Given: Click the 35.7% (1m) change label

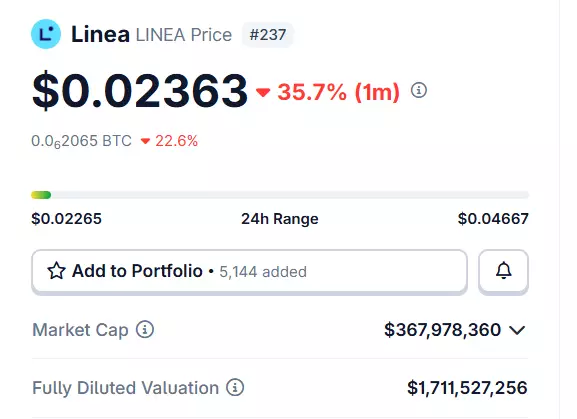Looking at the screenshot, I should pos(339,92).
